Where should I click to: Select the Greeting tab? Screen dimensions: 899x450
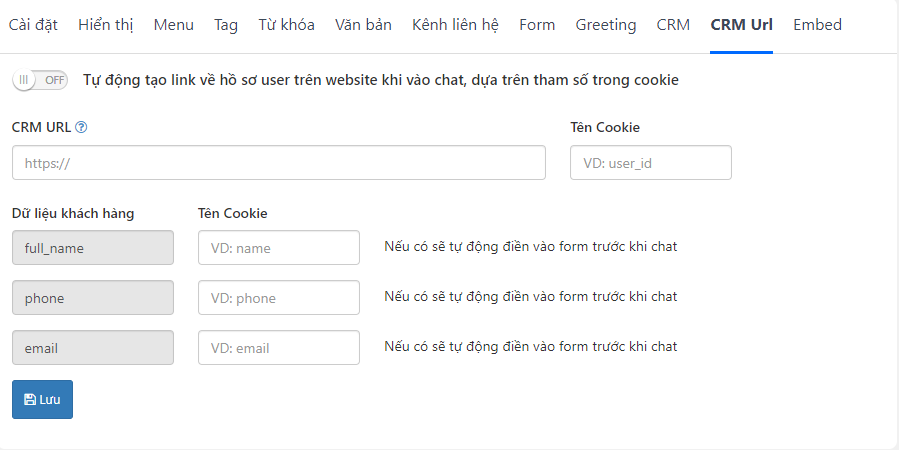[606, 25]
